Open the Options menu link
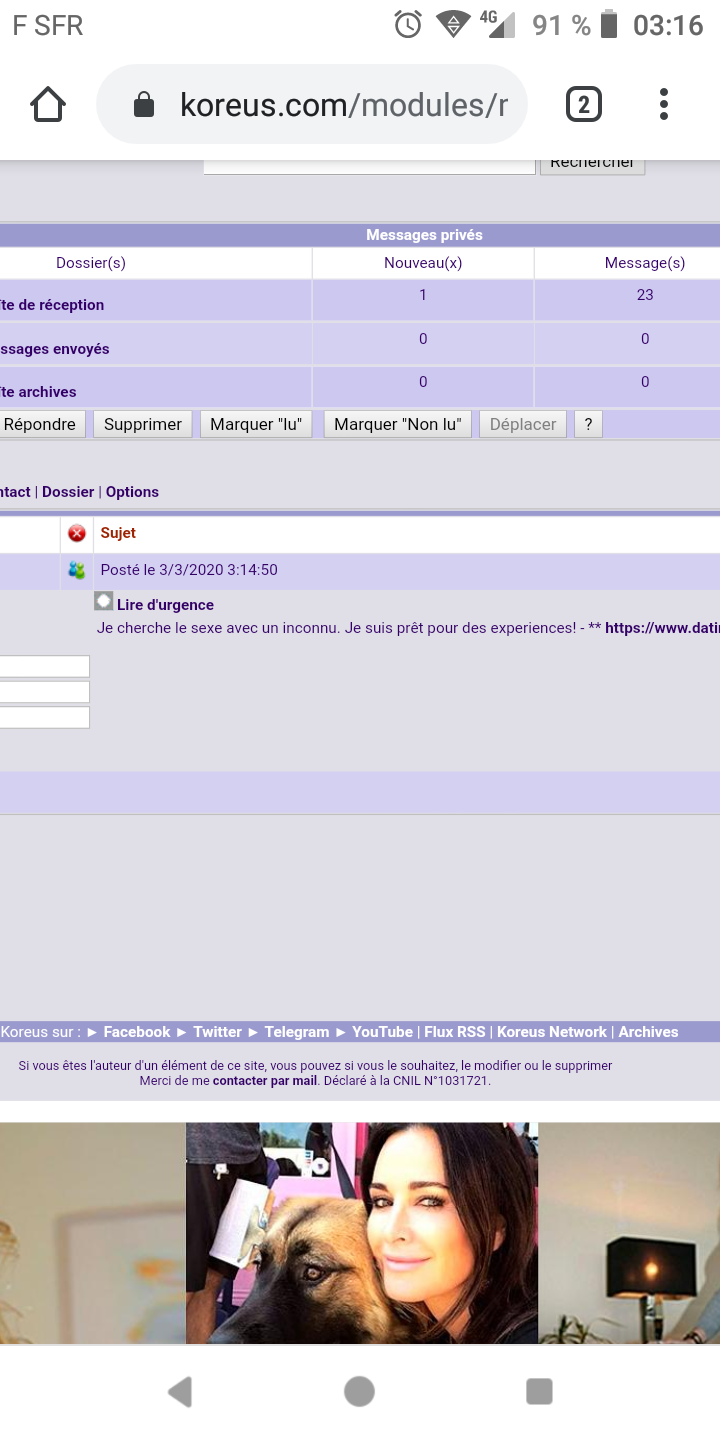720x1440 pixels. point(132,492)
